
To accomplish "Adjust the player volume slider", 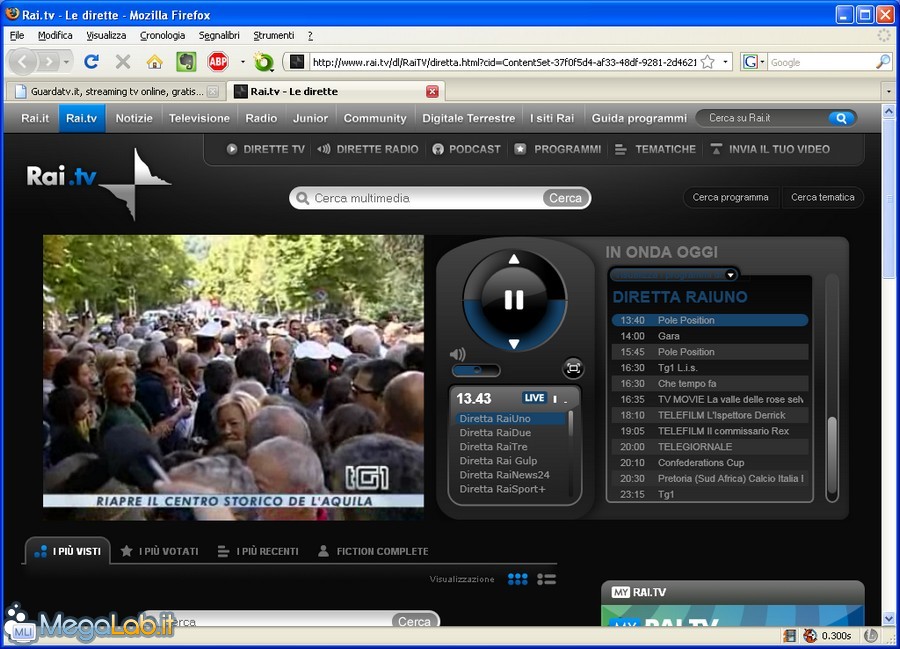I will pos(476,371).
